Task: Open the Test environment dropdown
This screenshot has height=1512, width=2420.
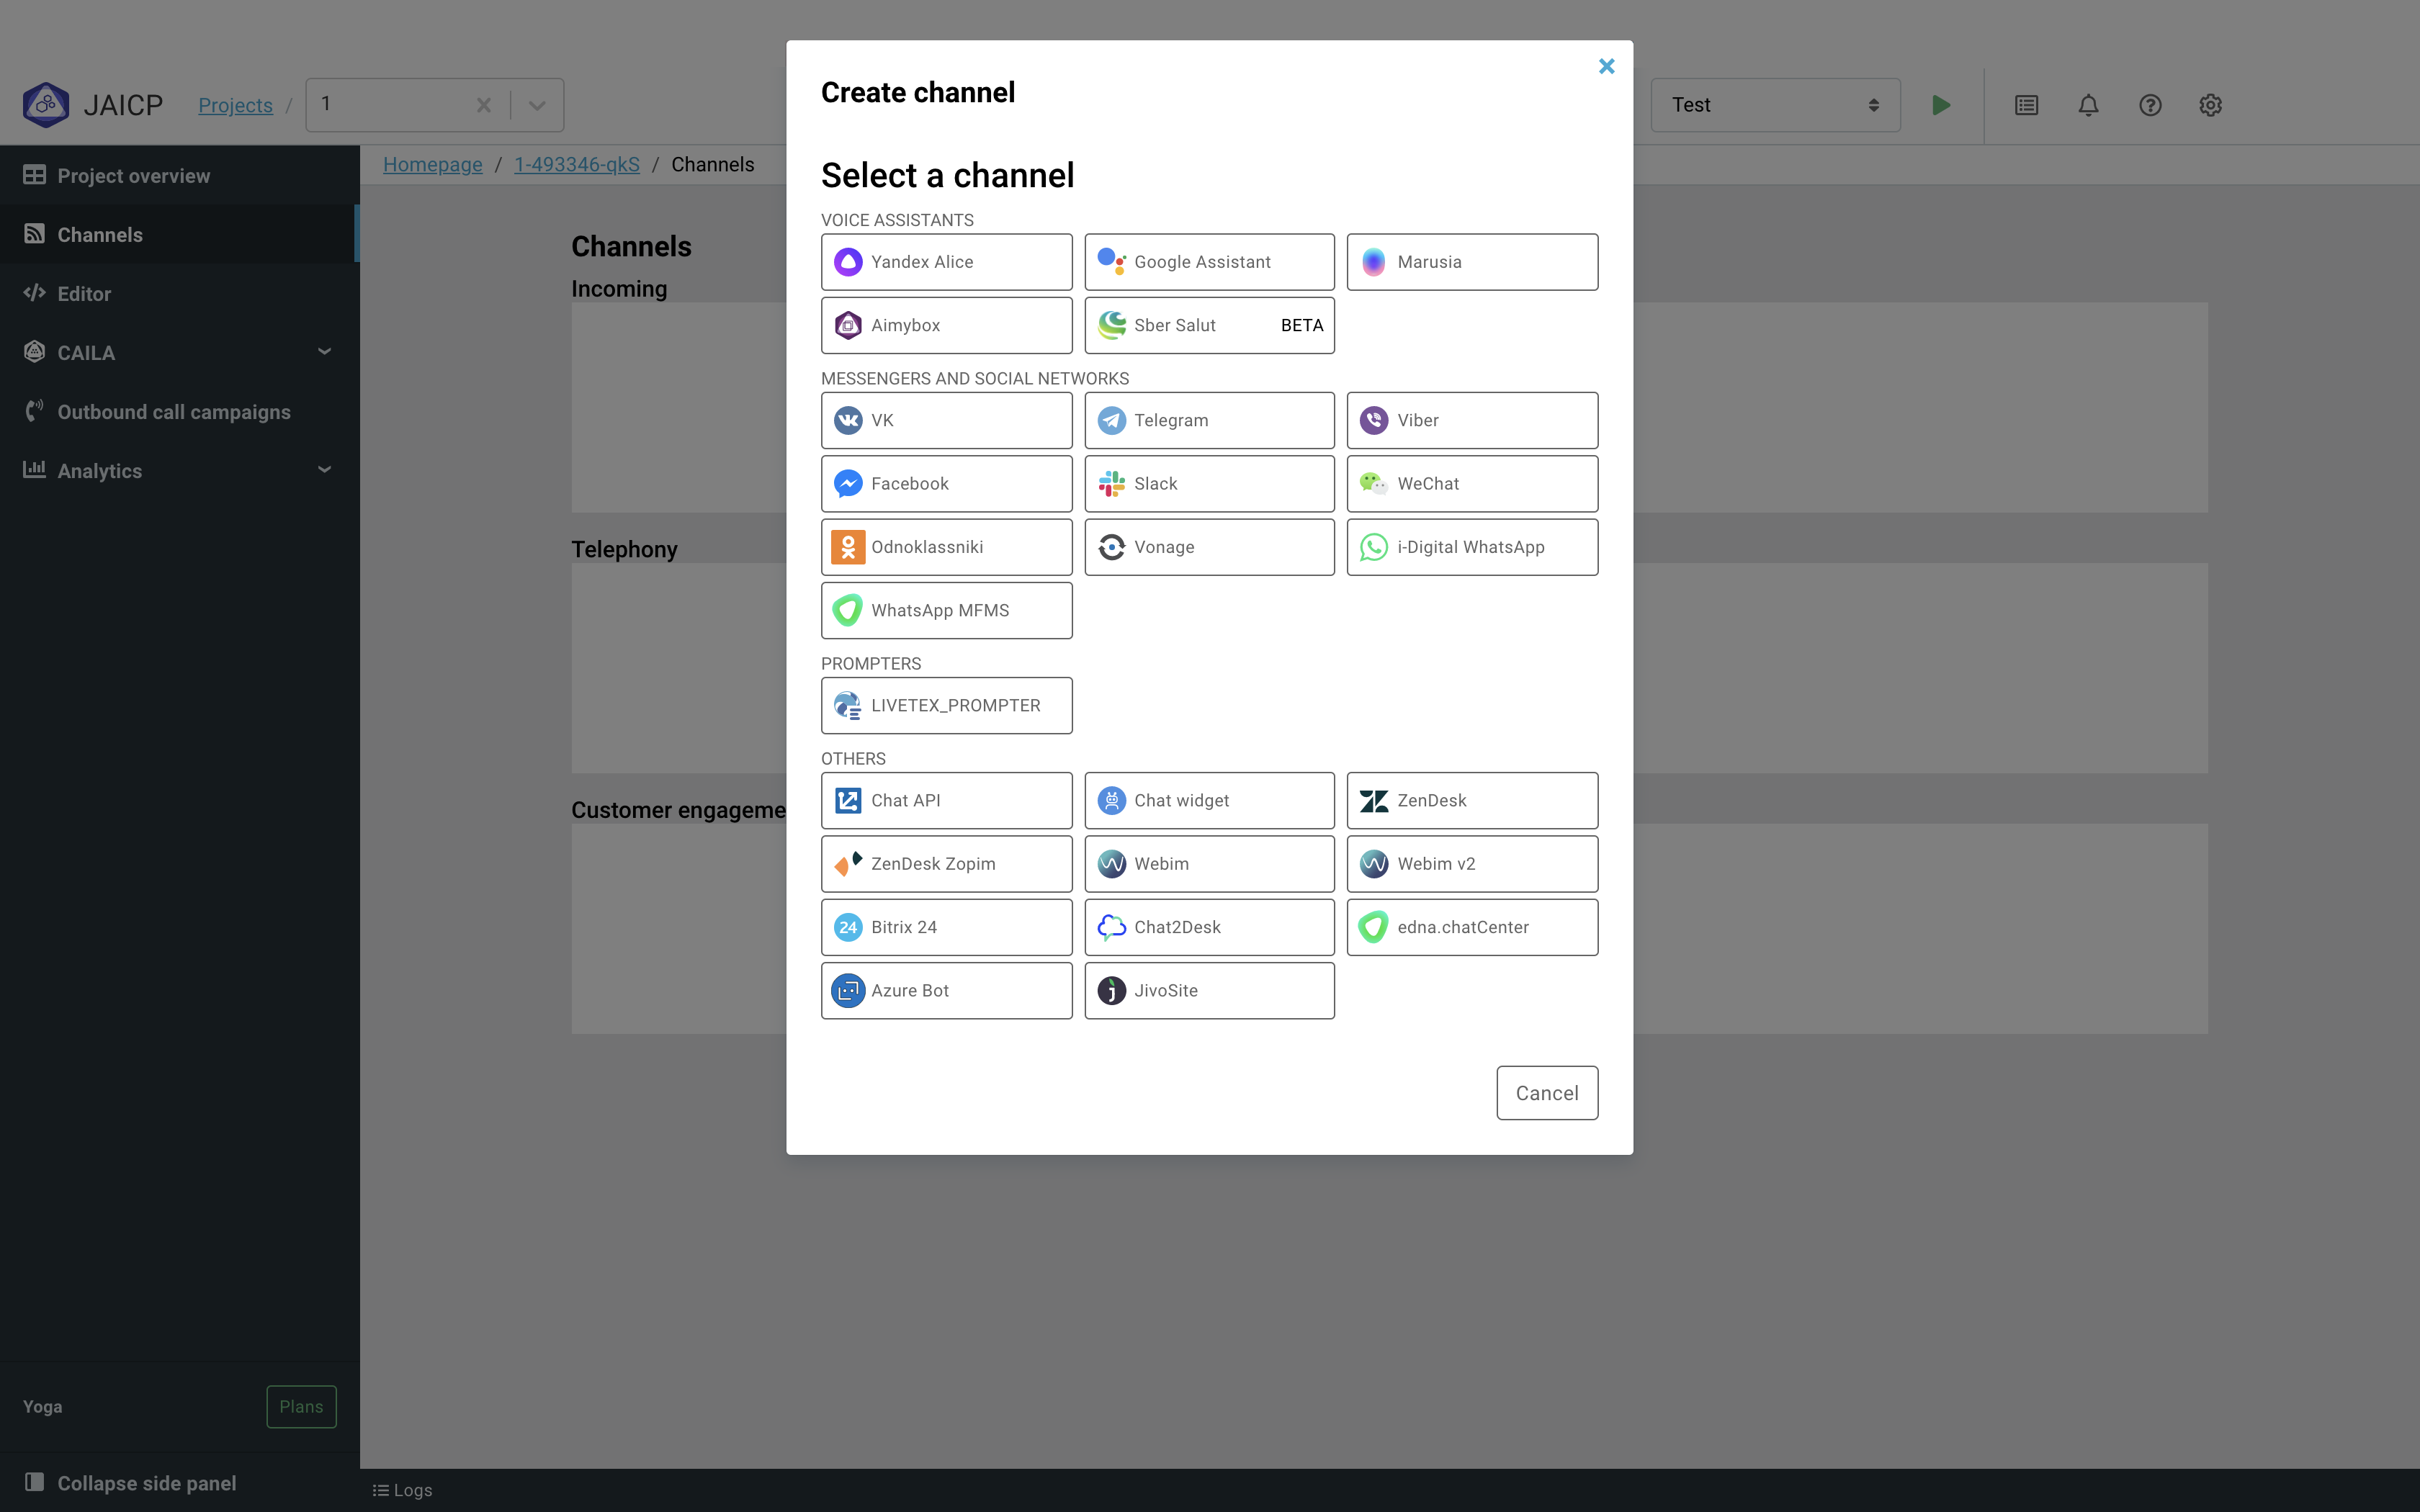Action: (x=1774, y=104)
